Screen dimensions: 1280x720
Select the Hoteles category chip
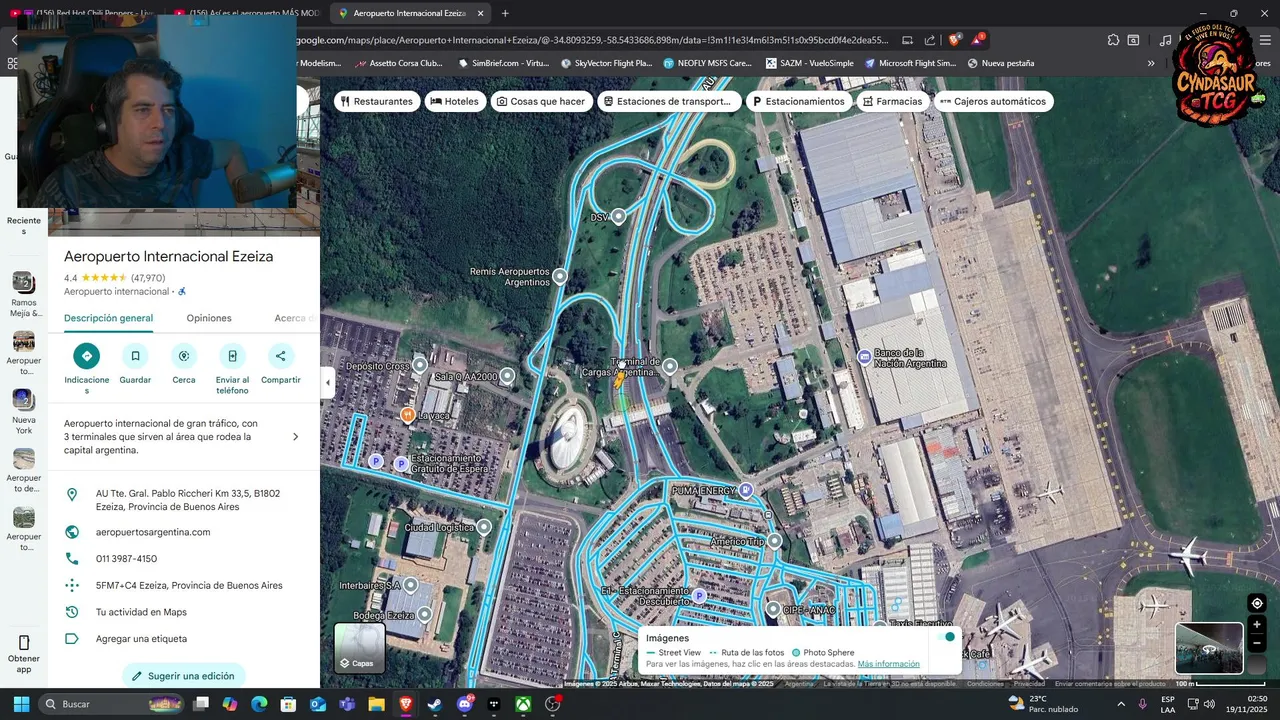click(x=454, y=101)
